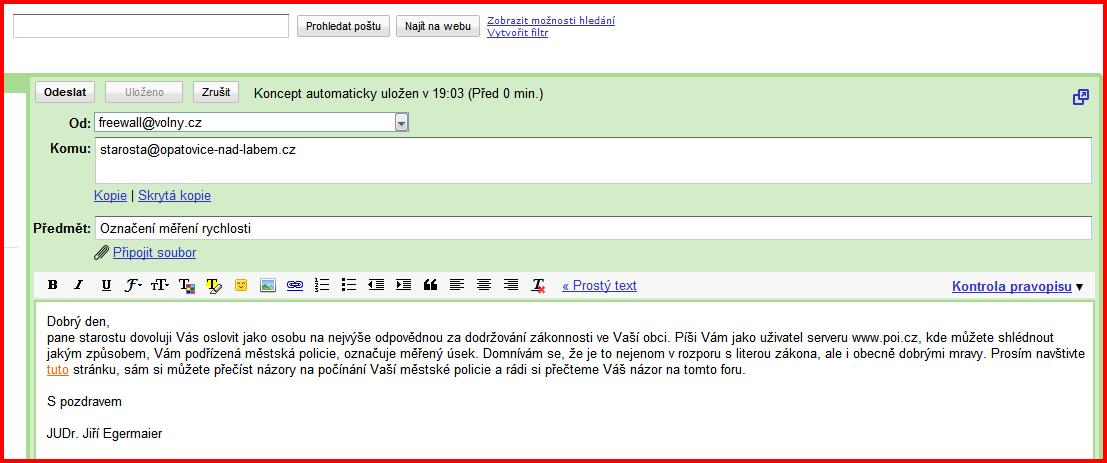Click the Připojit soubor attachment link
1107x463 pixels.
(154, 253)
